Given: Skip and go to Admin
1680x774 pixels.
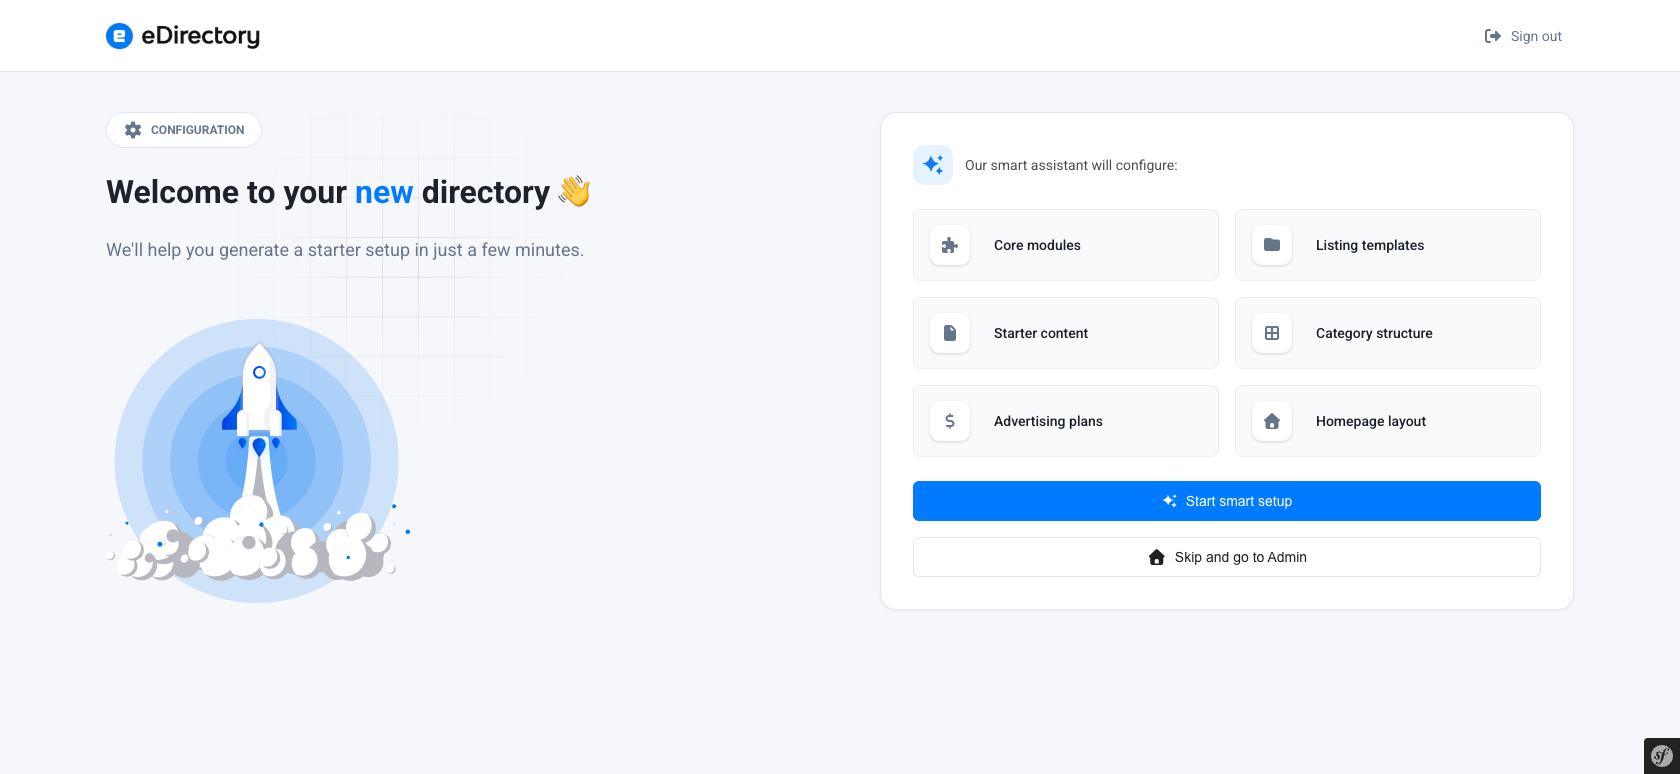Looking at the screenshot, I should [1227, 557].
